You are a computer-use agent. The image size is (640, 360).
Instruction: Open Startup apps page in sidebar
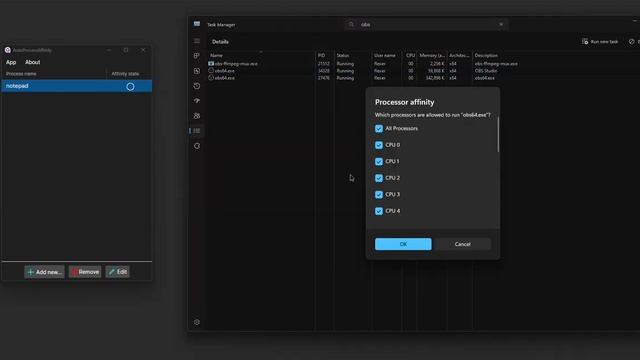coord(197,101)
